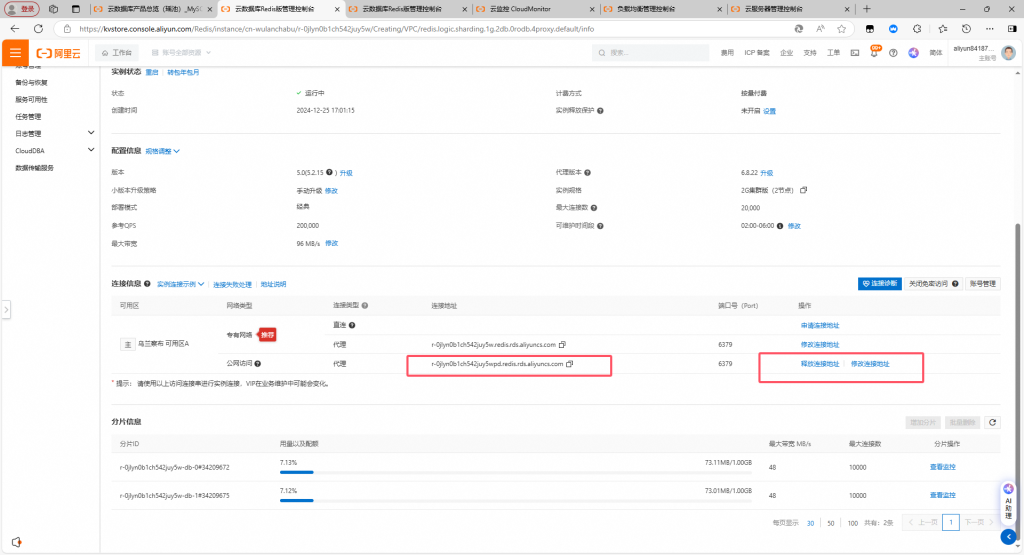
Task: Click 关闭免密访问 button
Action: 934,284
